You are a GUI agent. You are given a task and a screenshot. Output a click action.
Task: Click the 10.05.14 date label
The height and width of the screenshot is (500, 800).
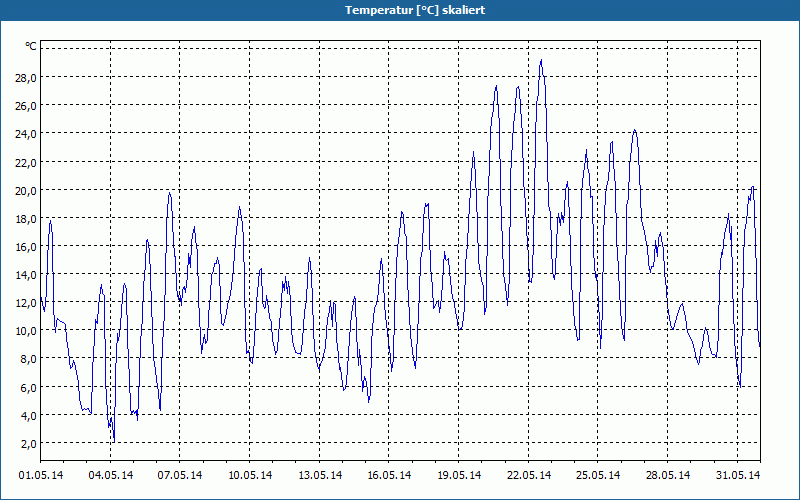pos(250,475)
